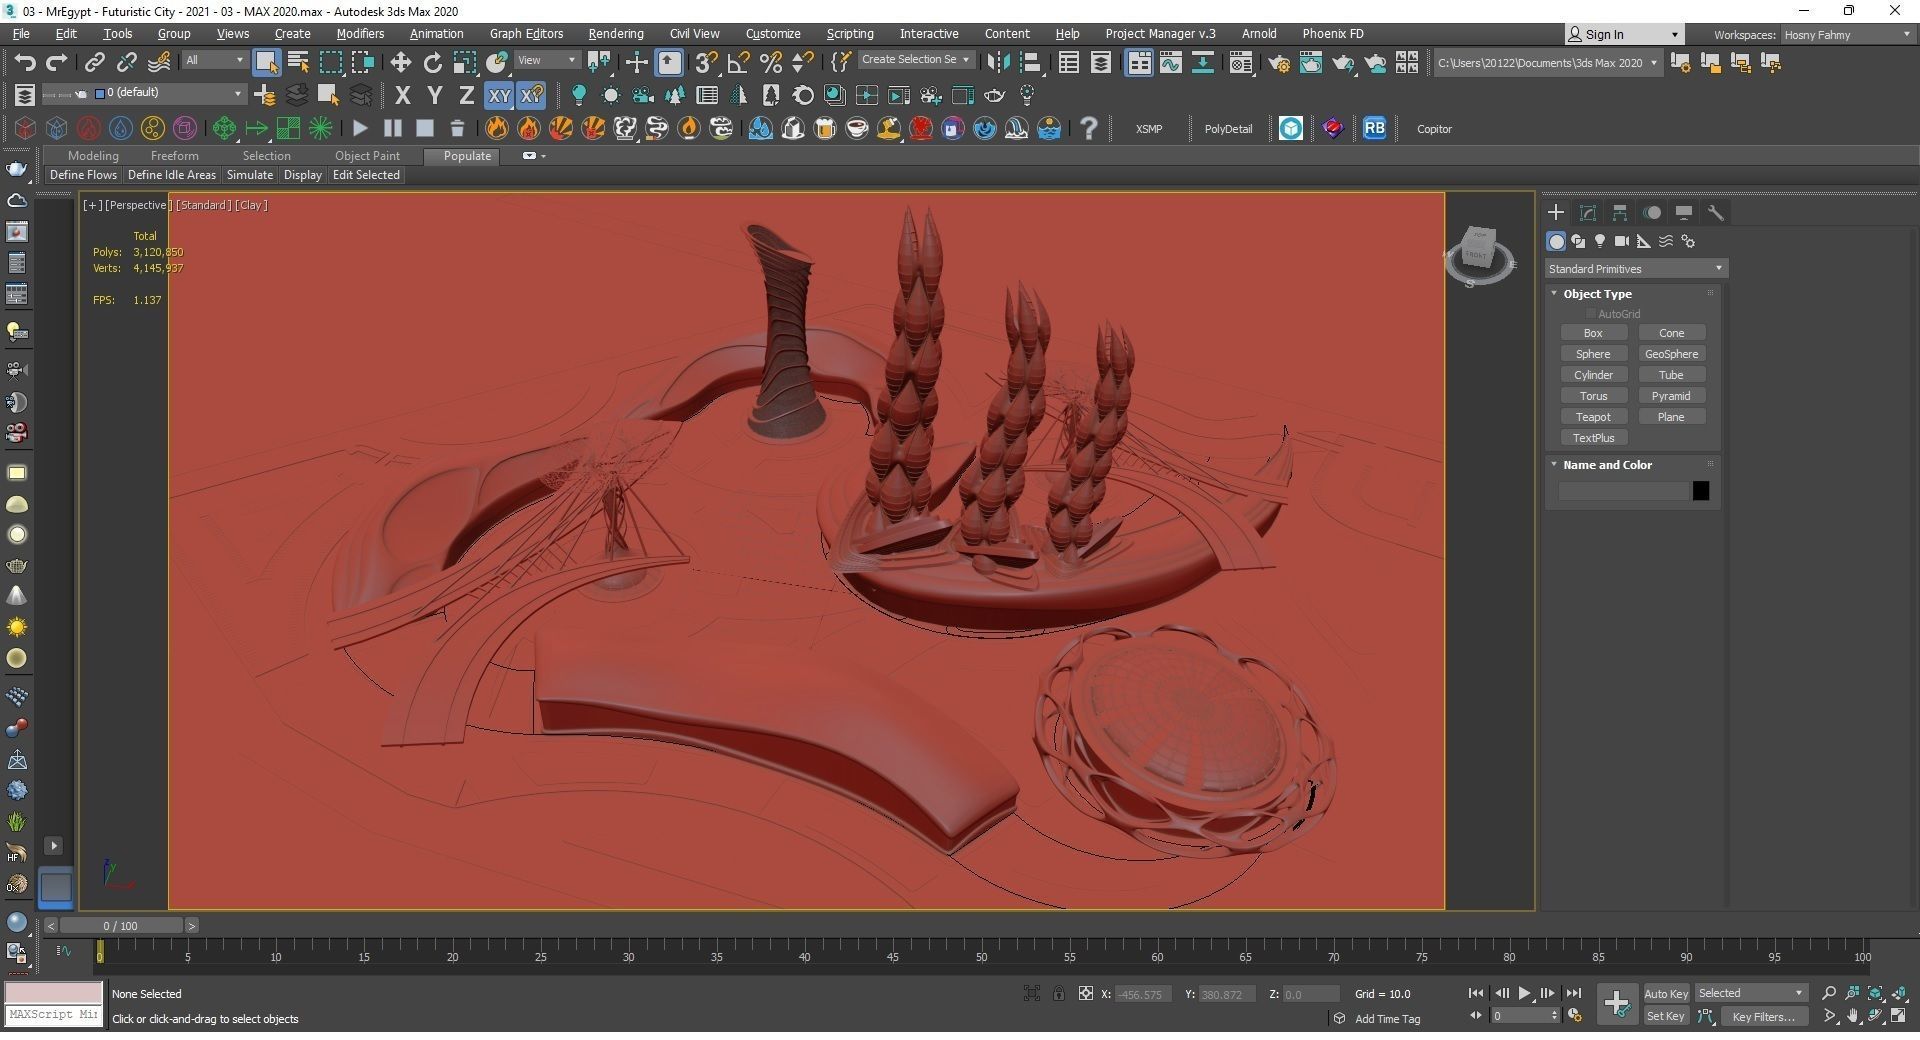The image size is (1920, 1040).
Task: Click frame 50 on the timeline
Action: [981, 955]
